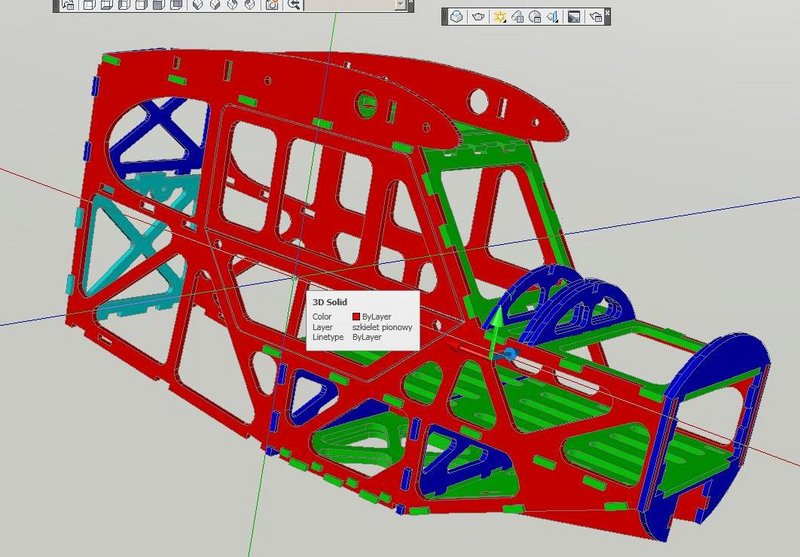
Task: Click the '3D Solid' tooltip heading
Action: [330, 302]
